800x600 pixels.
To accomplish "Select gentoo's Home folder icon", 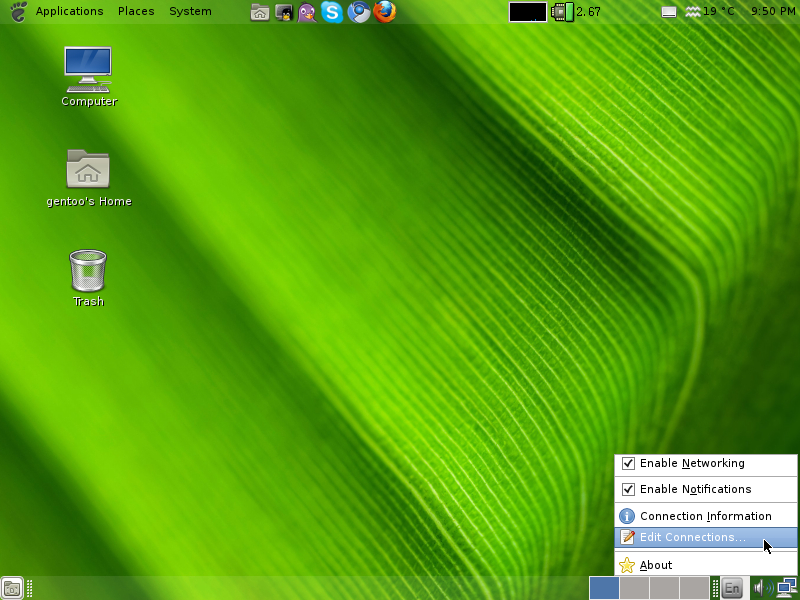I will pos(88,170).
